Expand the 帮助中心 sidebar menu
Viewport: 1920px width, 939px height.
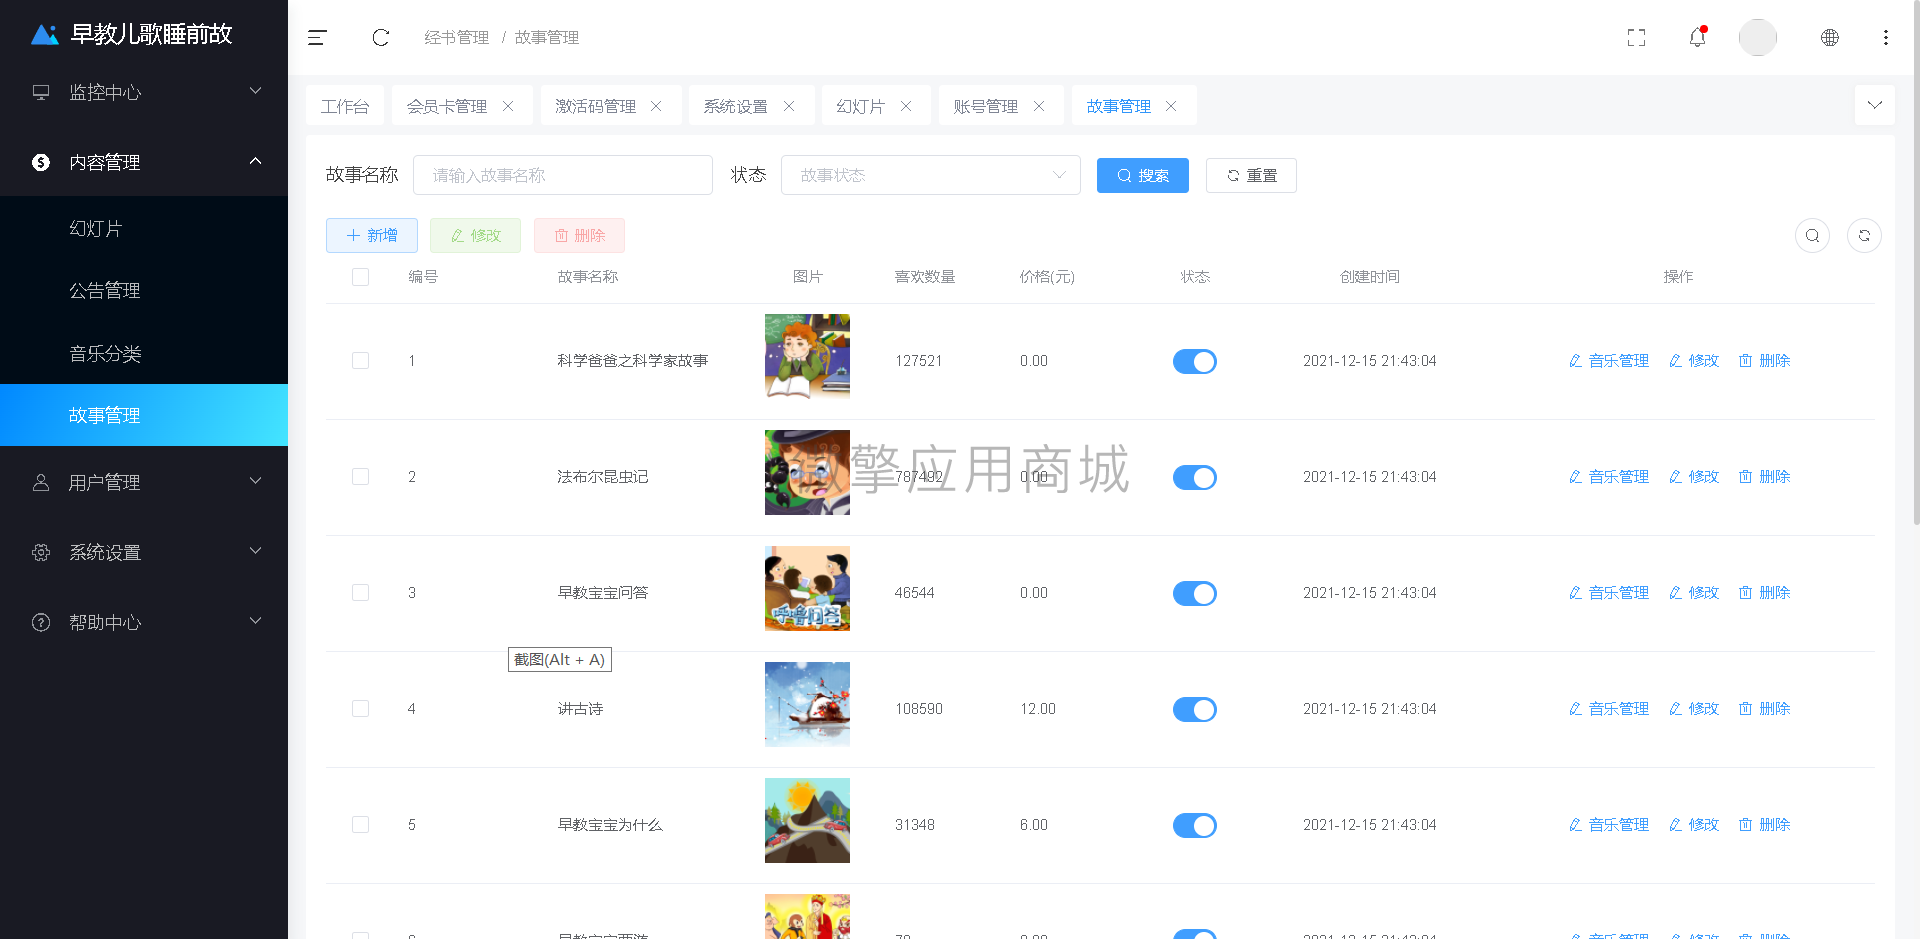tap(144, 622)
